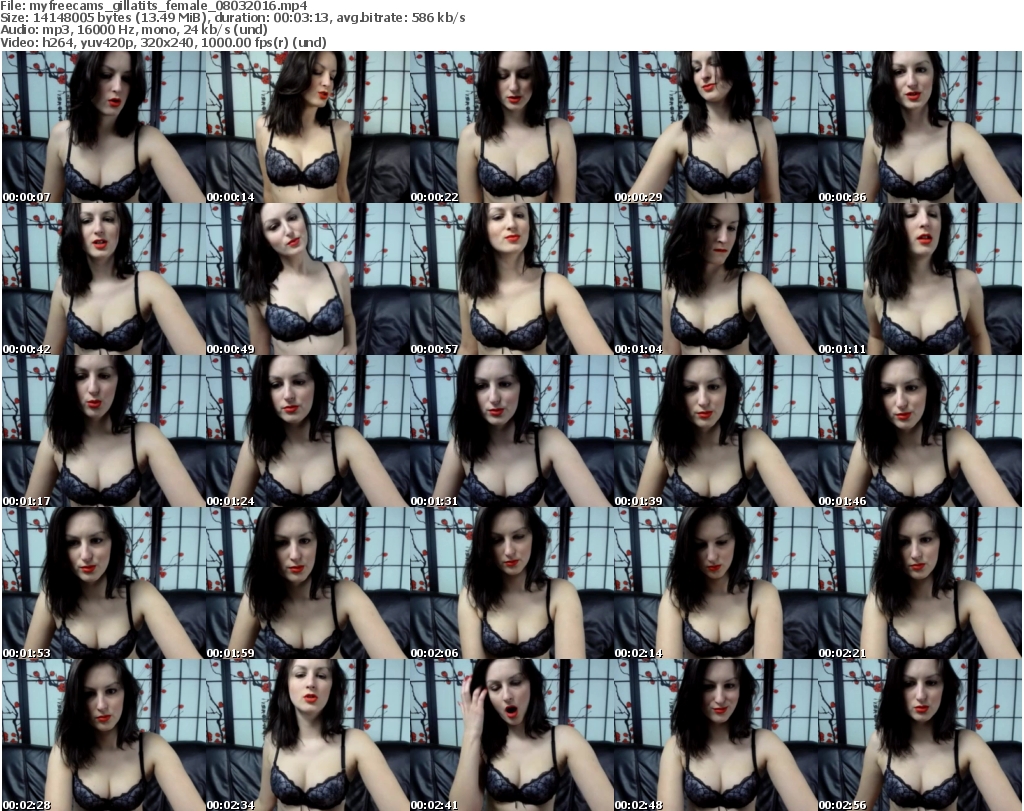
Task: Open the 00:00:49 thumbnail
Action: point(308,279)
